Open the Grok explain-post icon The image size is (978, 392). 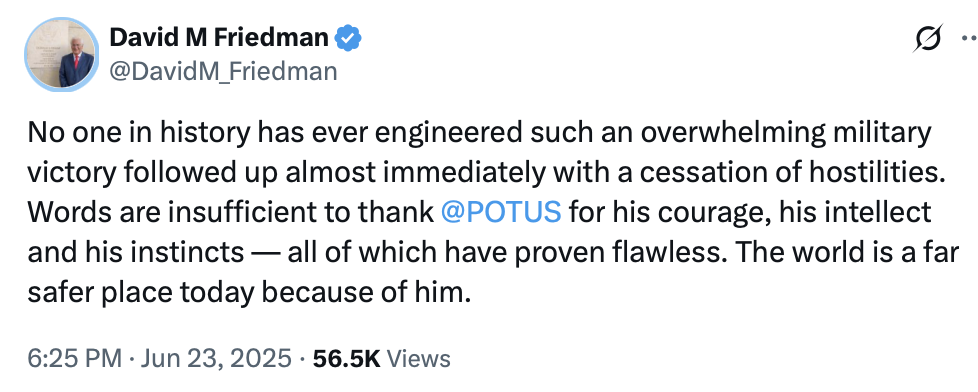[x=927, y=39]
